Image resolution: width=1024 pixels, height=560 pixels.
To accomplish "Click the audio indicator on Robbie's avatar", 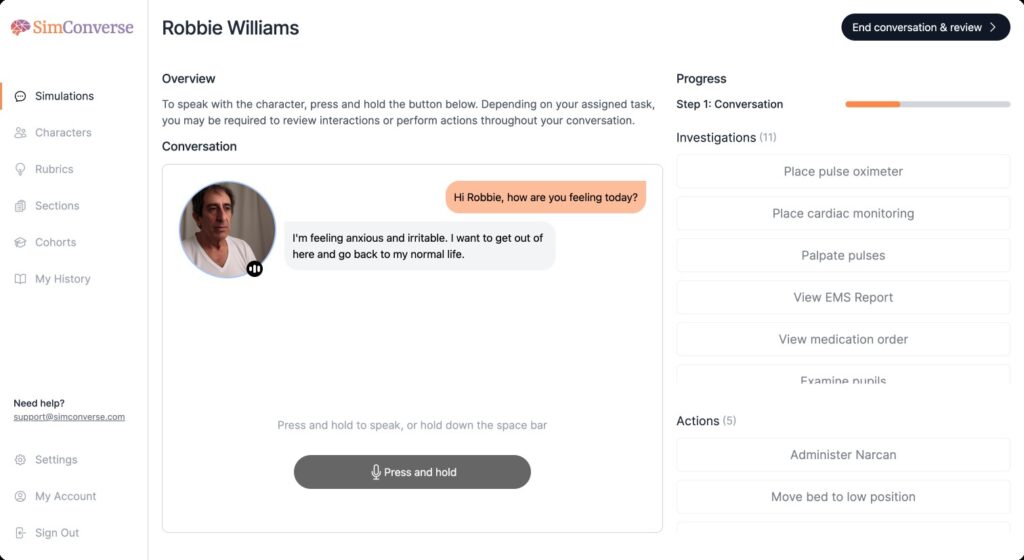I will (x=255, y=268).
